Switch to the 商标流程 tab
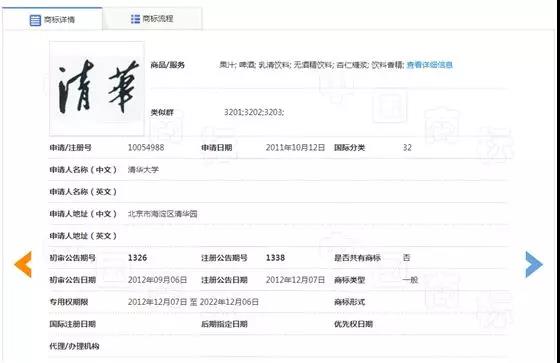 click(152, 19)
